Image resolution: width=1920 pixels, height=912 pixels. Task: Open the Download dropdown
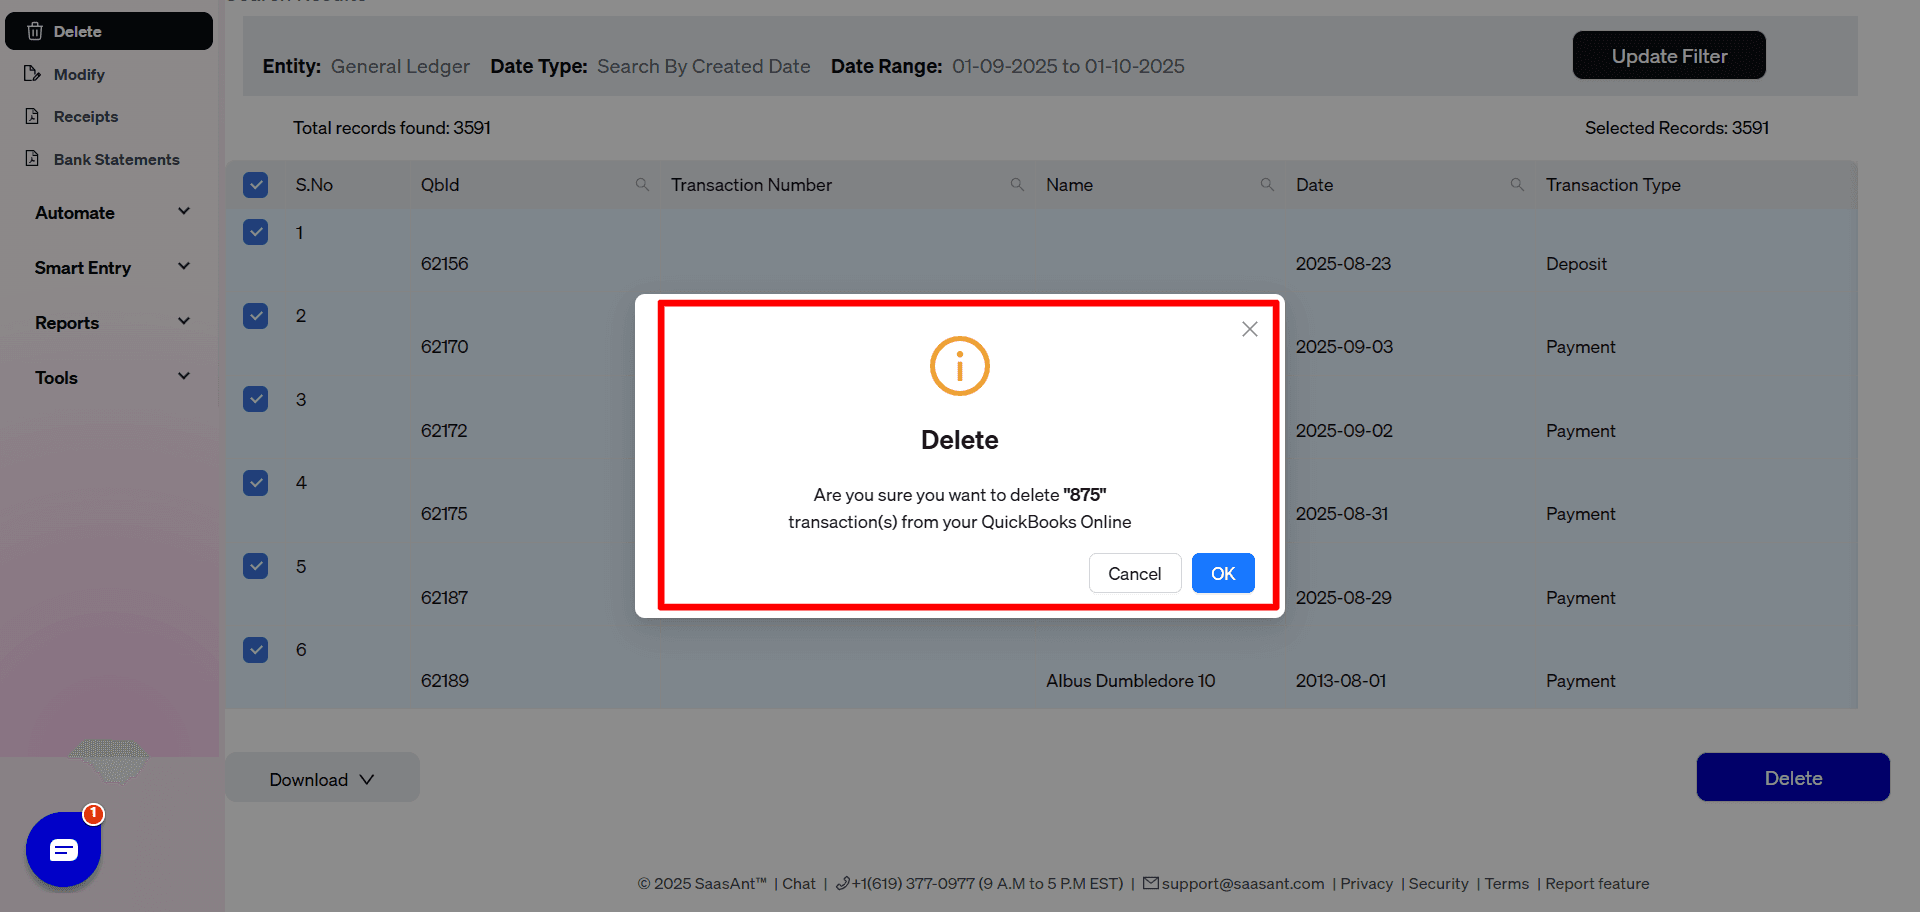322,779
